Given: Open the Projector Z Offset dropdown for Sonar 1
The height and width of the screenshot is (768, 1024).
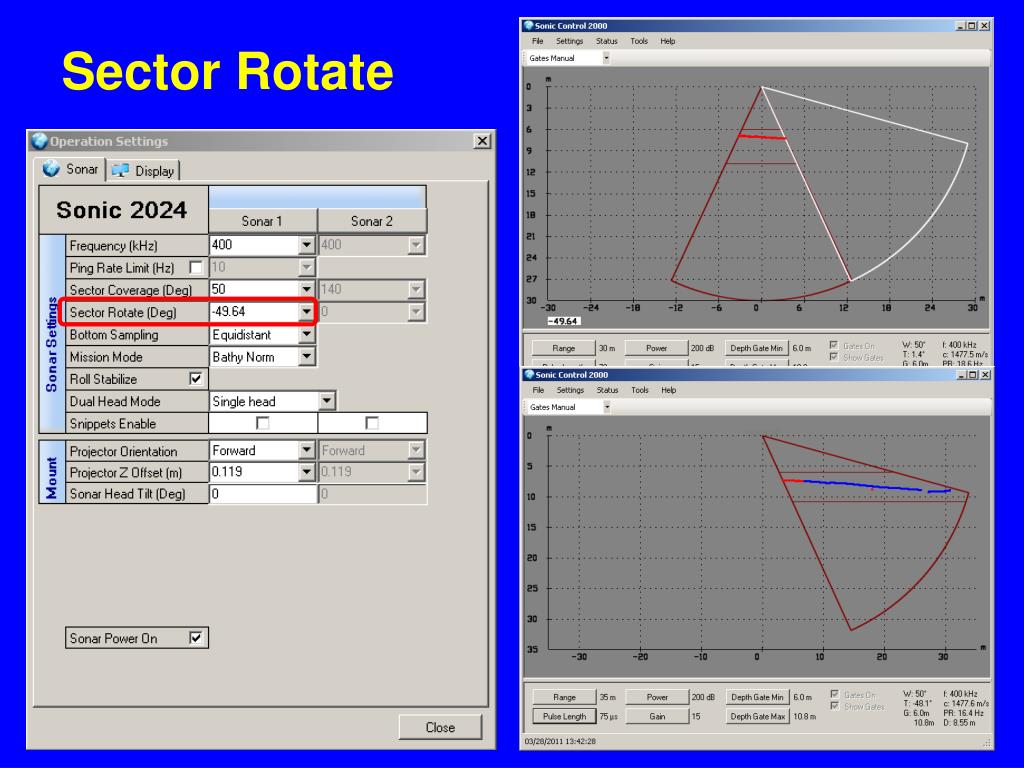Looking at the screenshot, I should point(306,472).
